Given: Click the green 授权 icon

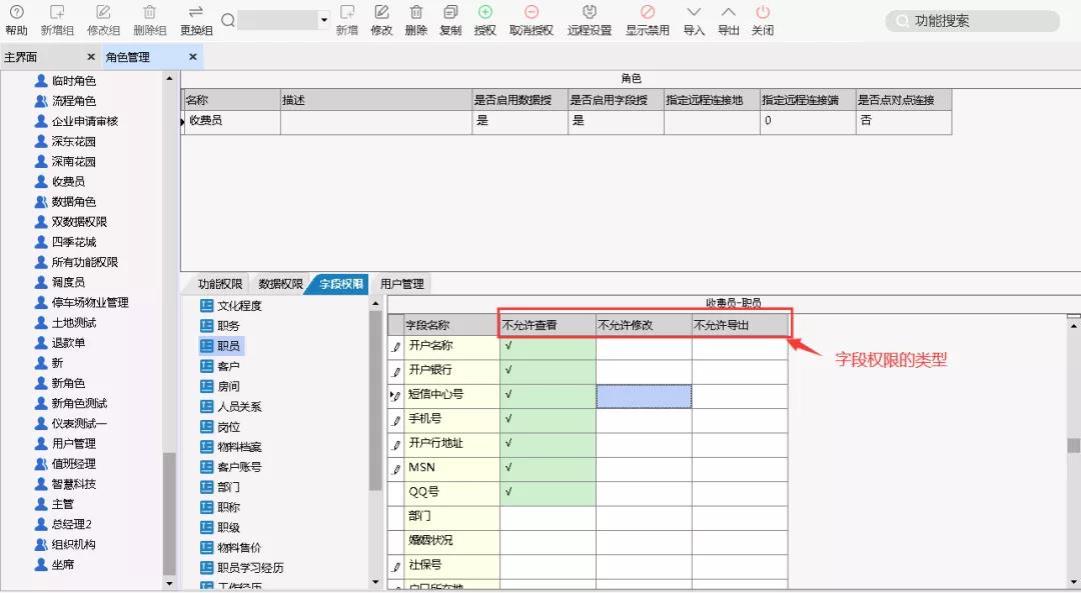Looking at the screenshot, I should click(485, 12).
